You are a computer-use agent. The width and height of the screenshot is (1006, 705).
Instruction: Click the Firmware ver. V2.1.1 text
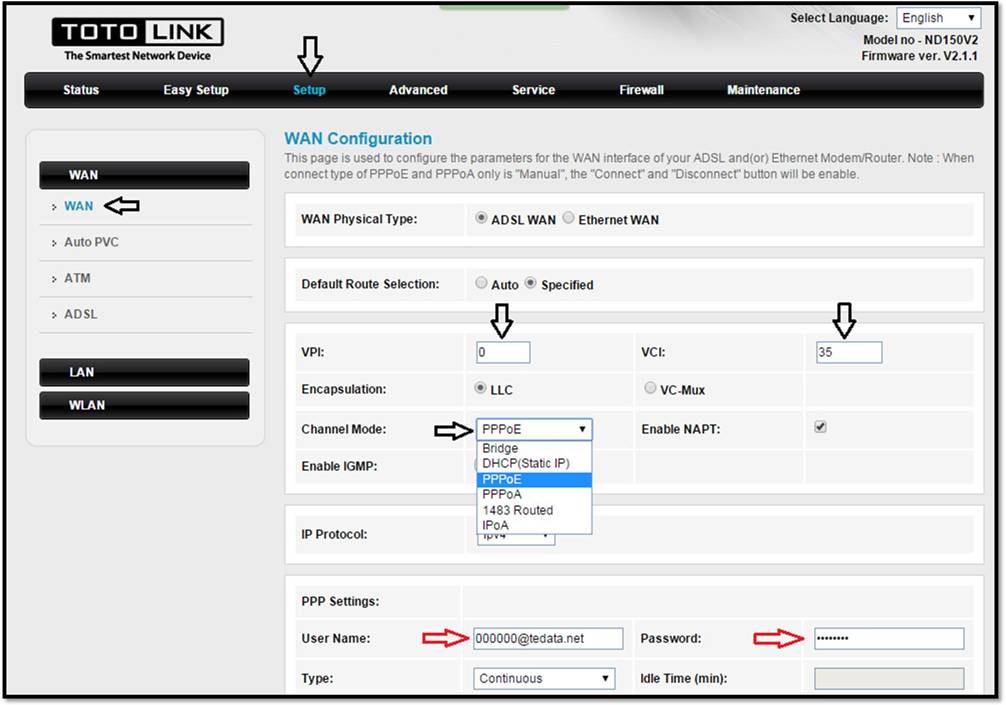(x=919, y=56)
